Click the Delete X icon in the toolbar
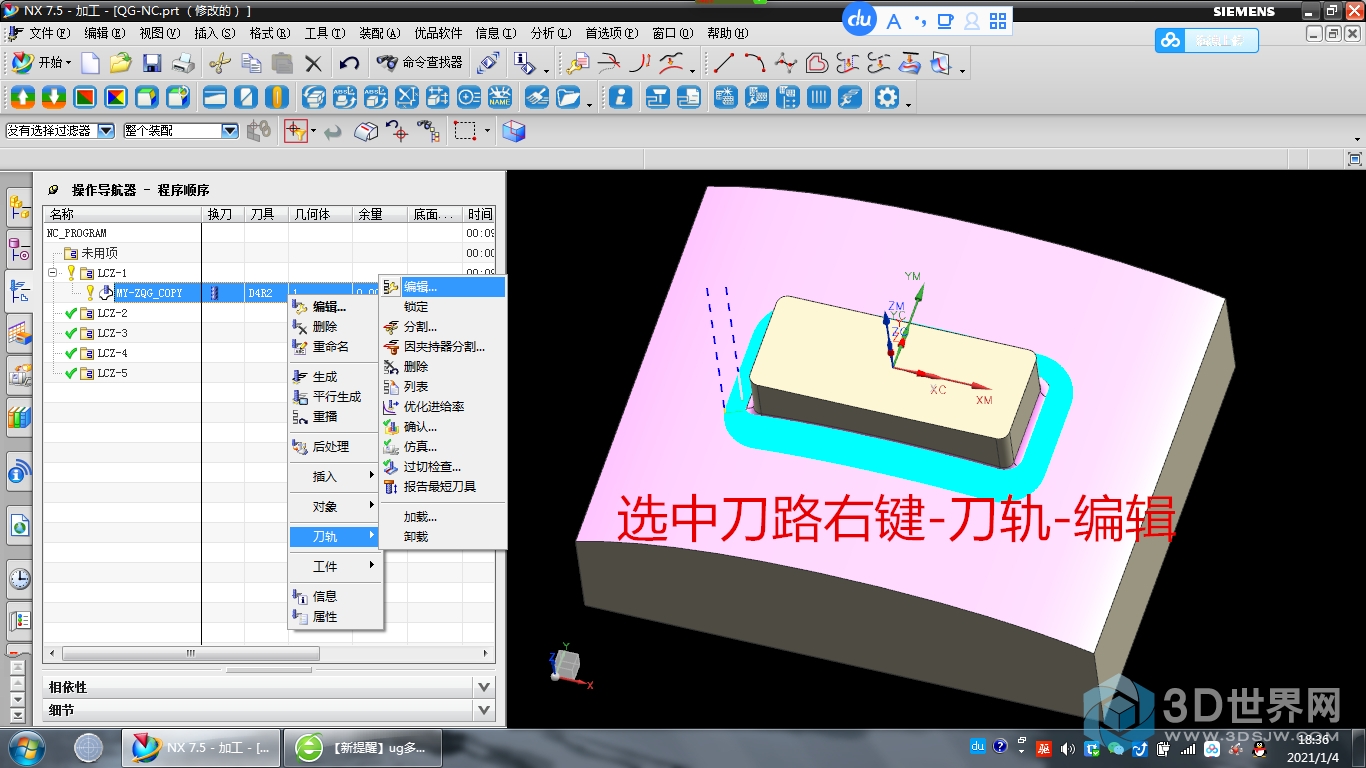 coord(313,64)
